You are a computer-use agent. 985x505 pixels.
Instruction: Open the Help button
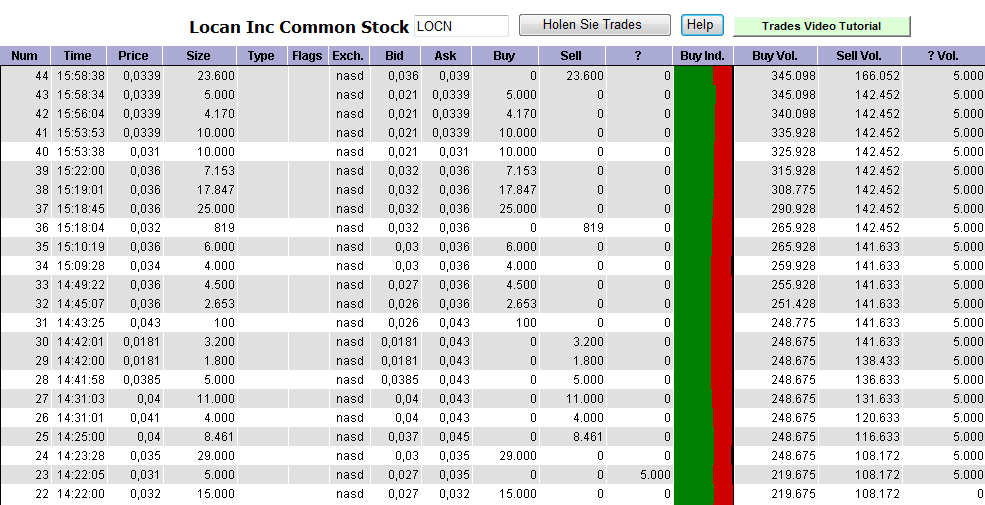[x=701, y=25]
